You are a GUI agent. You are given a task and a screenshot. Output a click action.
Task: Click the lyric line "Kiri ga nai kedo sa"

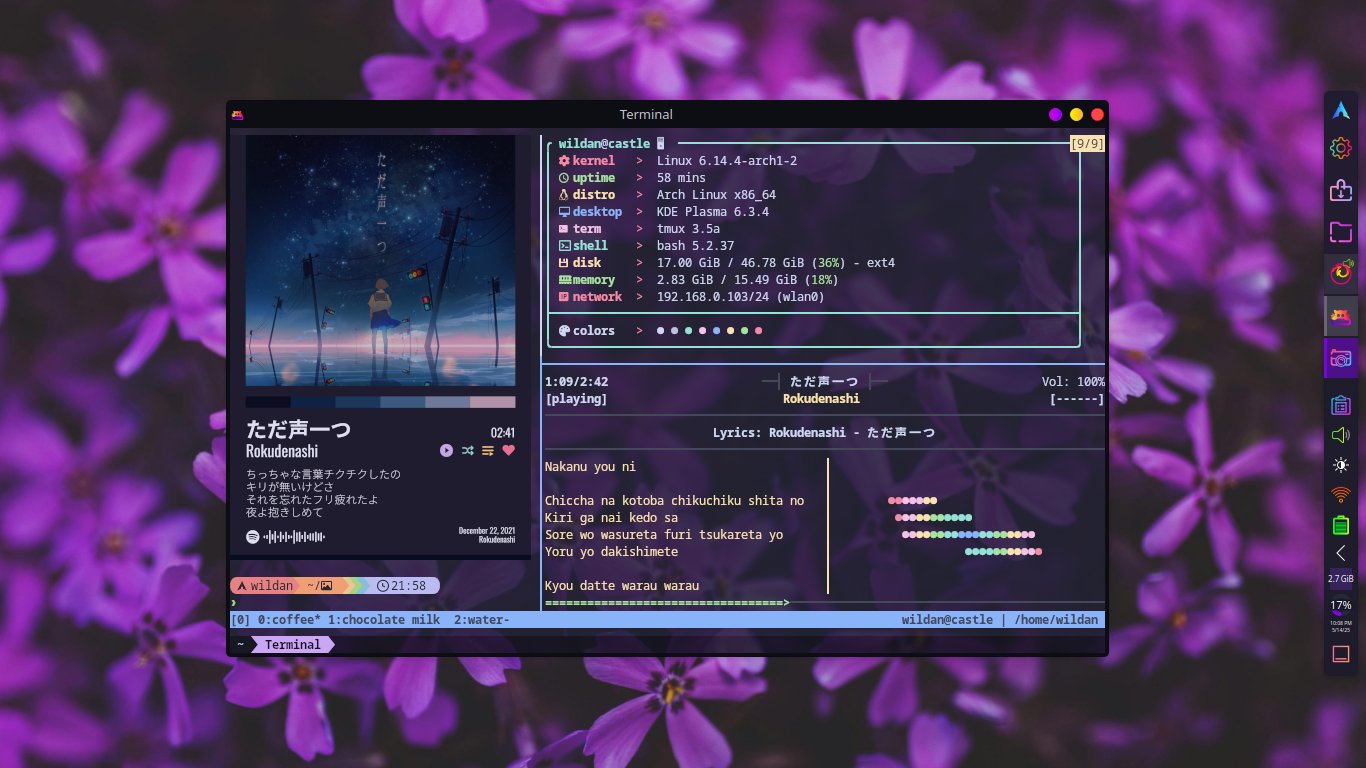click(611, 518)
